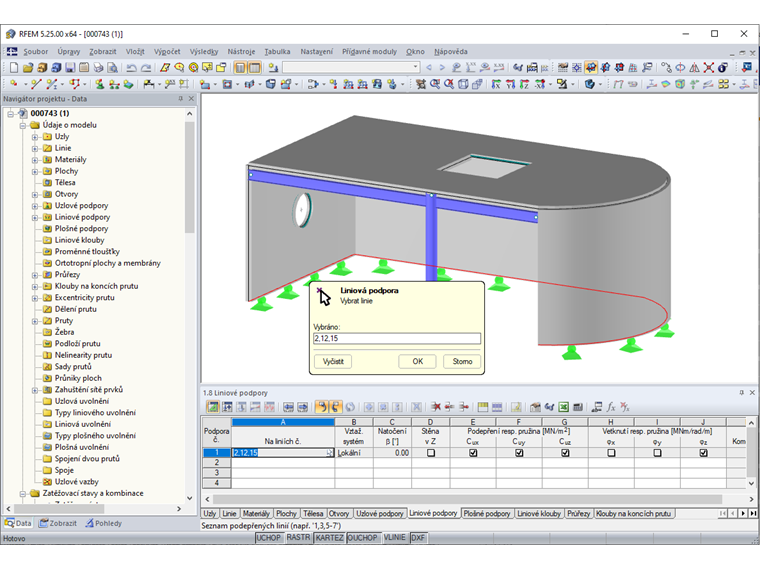The width and height of the screenshot is (760, 570).
Task: Open formula editor fx icon in table toolbar
Action: (611, 407)
